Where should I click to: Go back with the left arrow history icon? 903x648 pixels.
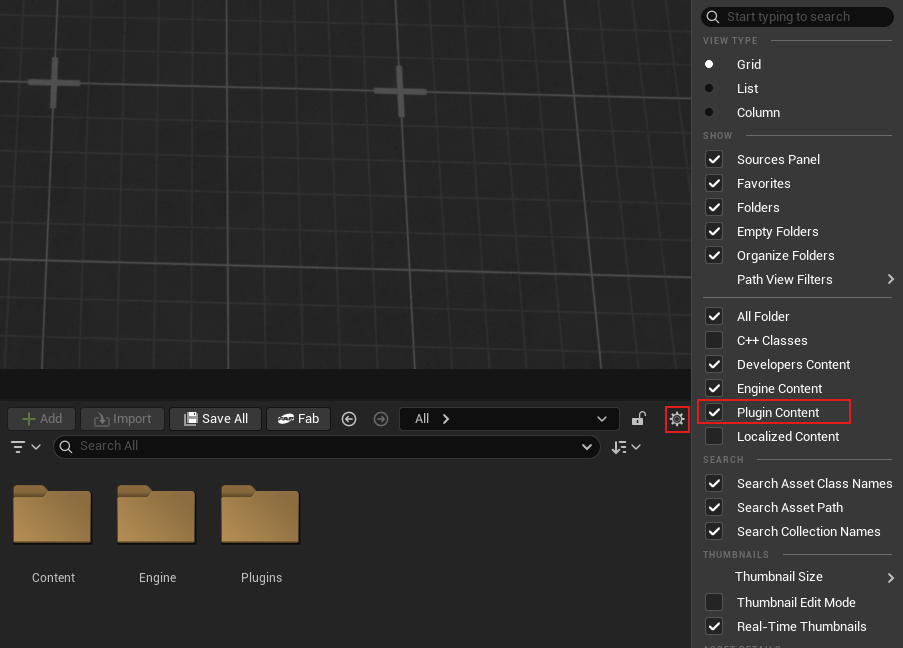349,419
